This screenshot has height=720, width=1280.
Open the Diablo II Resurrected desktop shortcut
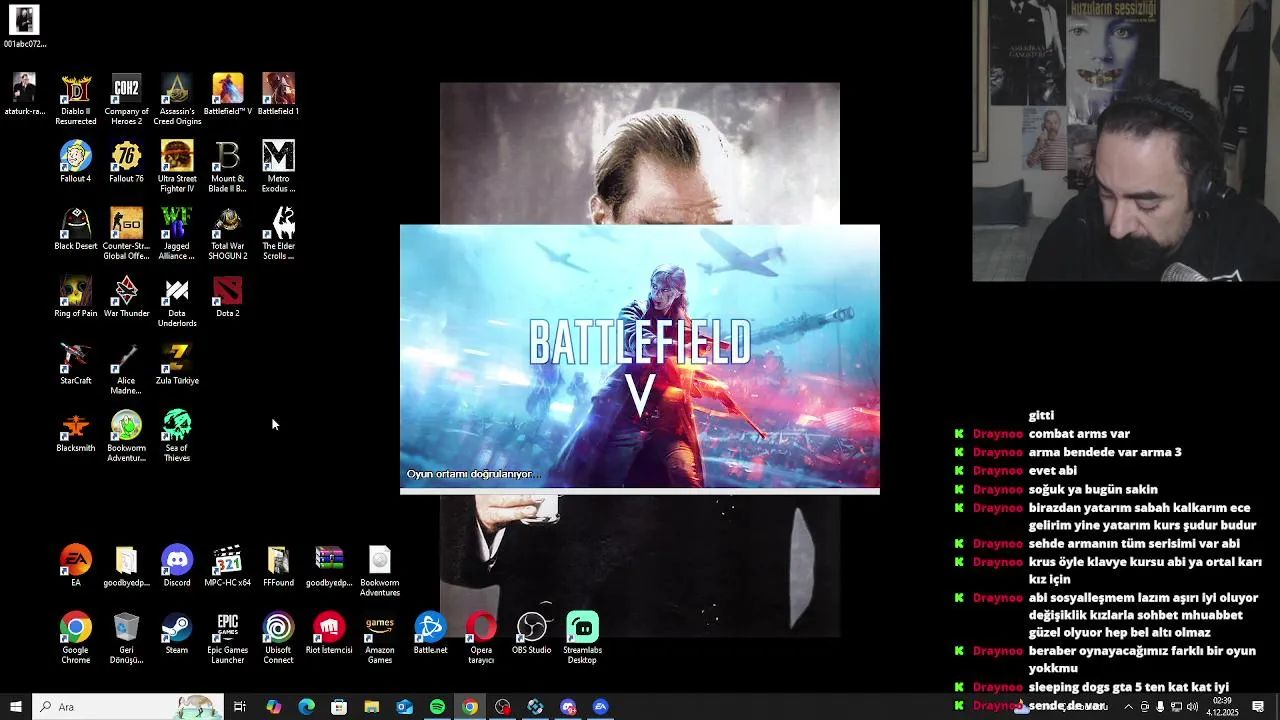76,99
